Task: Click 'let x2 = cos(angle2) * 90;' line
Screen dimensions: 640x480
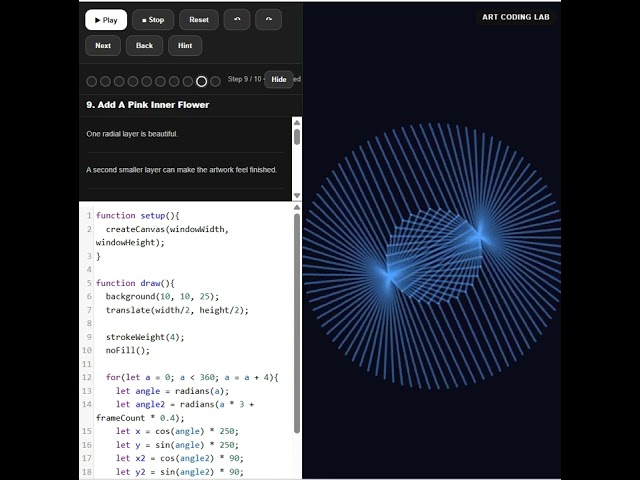Action: [180, 458]
